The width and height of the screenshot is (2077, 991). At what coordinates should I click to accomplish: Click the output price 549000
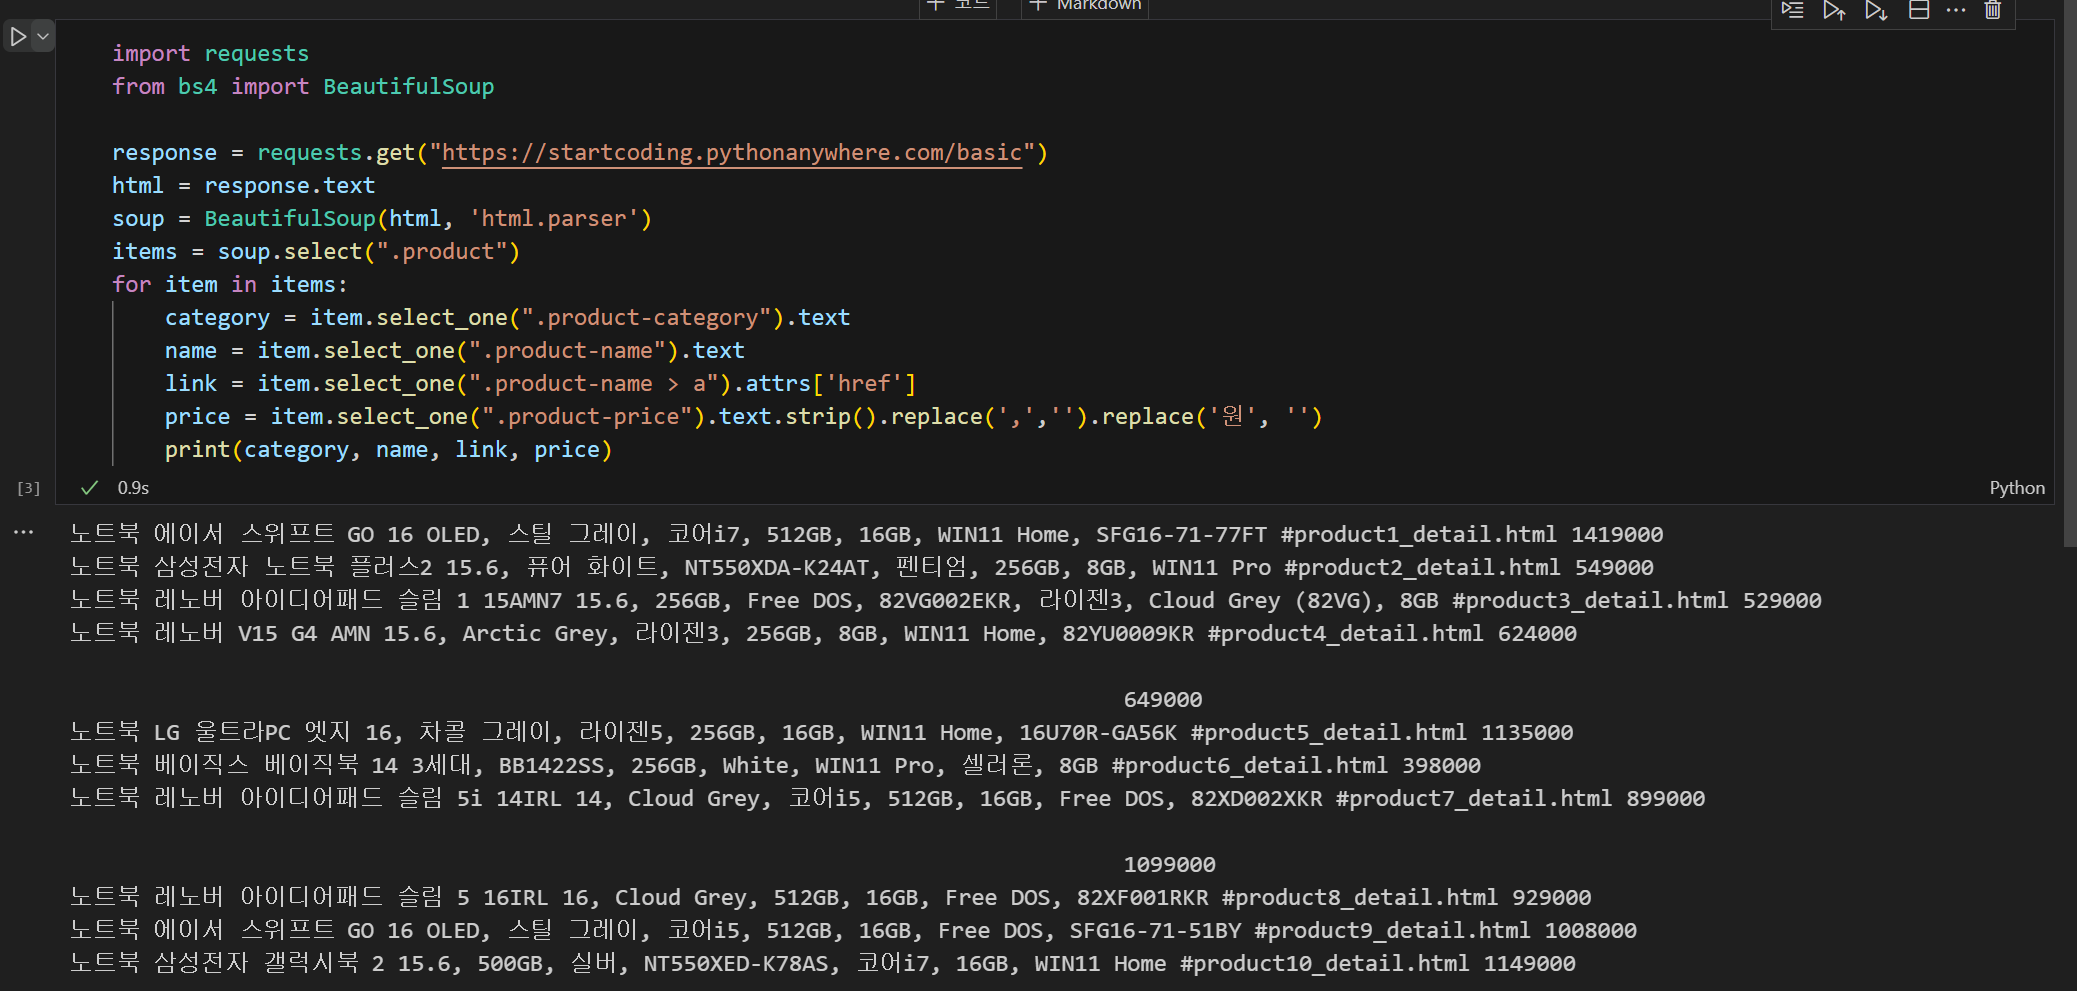pos(1614,568)
